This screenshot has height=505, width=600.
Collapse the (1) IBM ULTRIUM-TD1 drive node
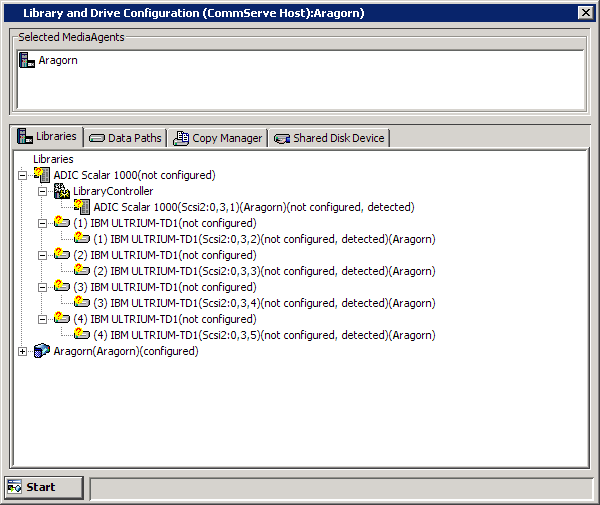point(42,223)
